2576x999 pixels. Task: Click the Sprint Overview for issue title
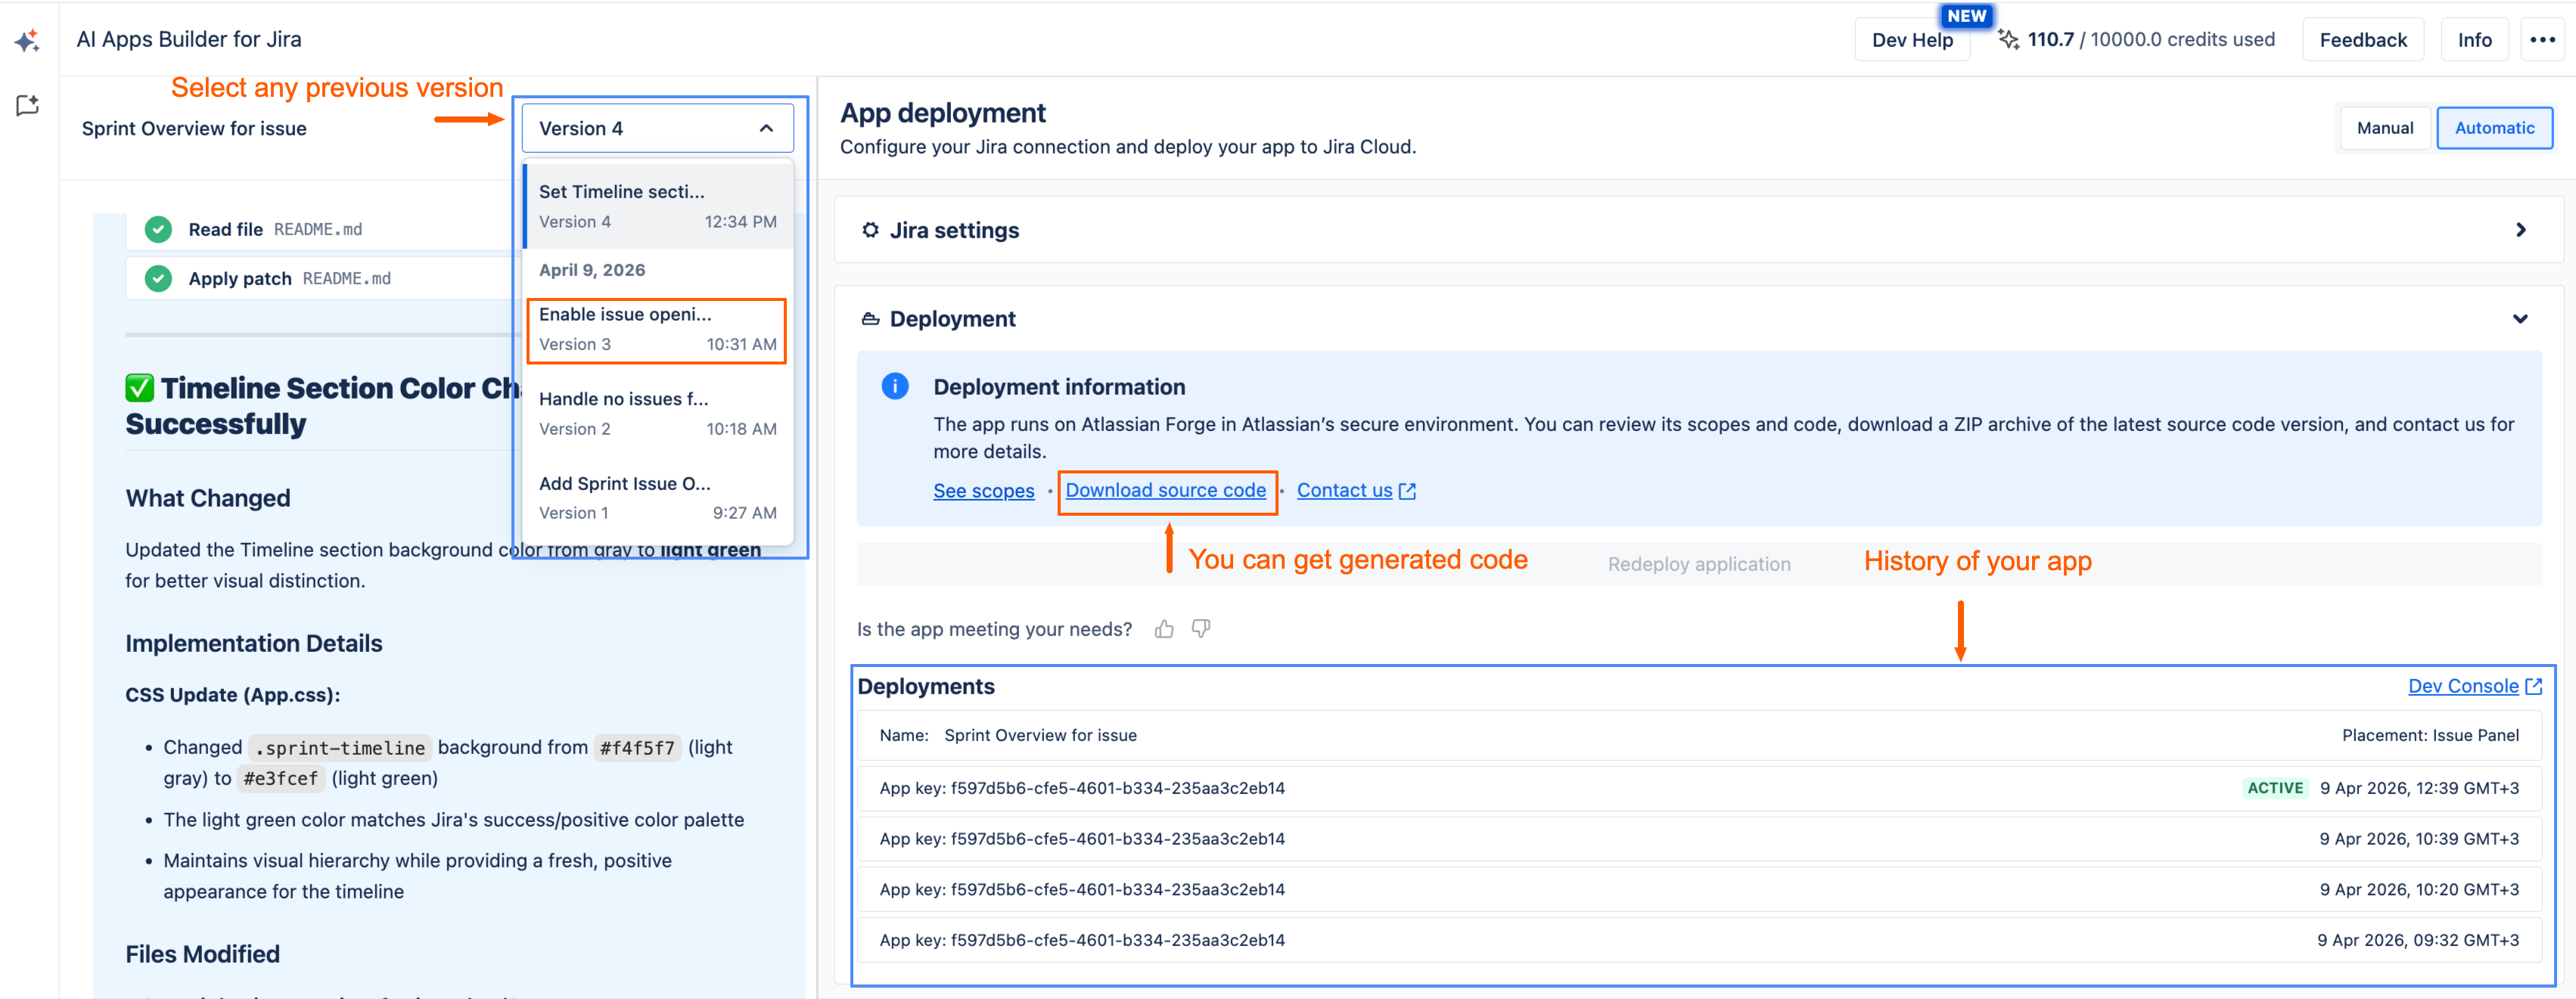(x=194, y=128)
